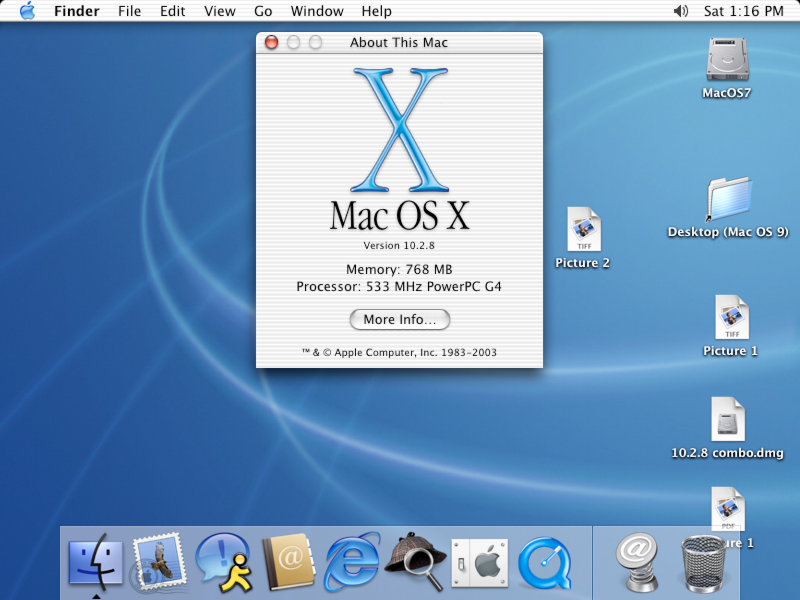The image size is (800, 600).
Task: Open the File menu
Action: pyautogui.click(x=129, y=11)
